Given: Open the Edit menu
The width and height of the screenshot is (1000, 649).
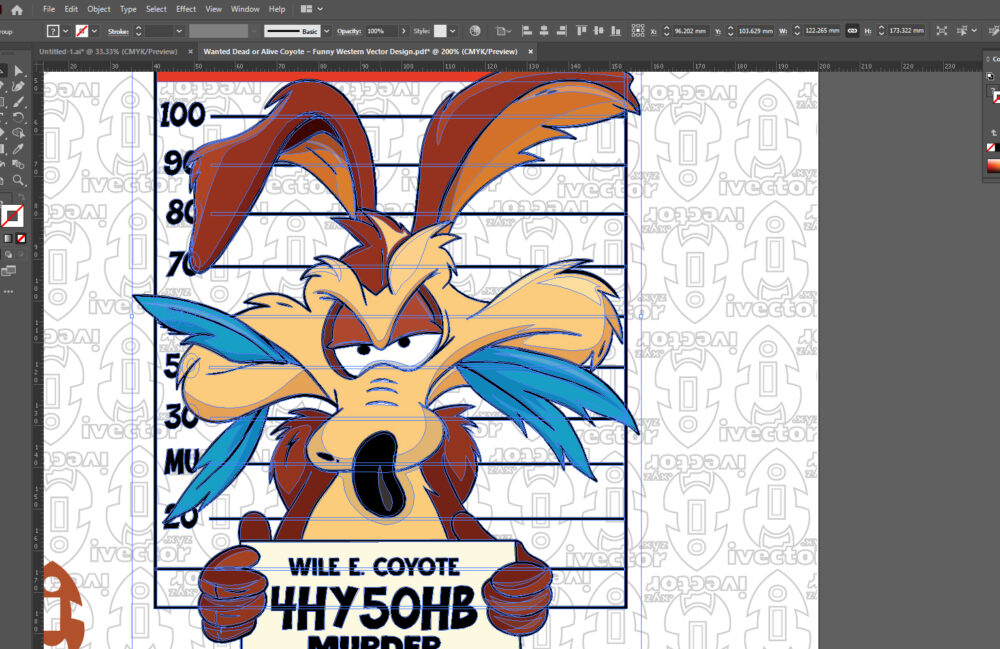Looking at the screenshot, I should (71, 9).
